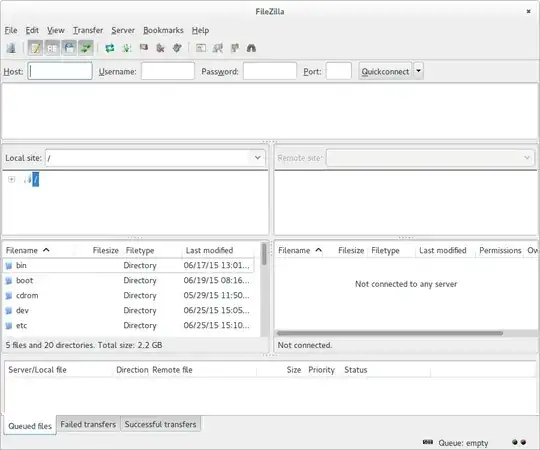This screenshot has height=450, width=540.
Task: Toggle local directory tree display
Action: pos(52,48)
